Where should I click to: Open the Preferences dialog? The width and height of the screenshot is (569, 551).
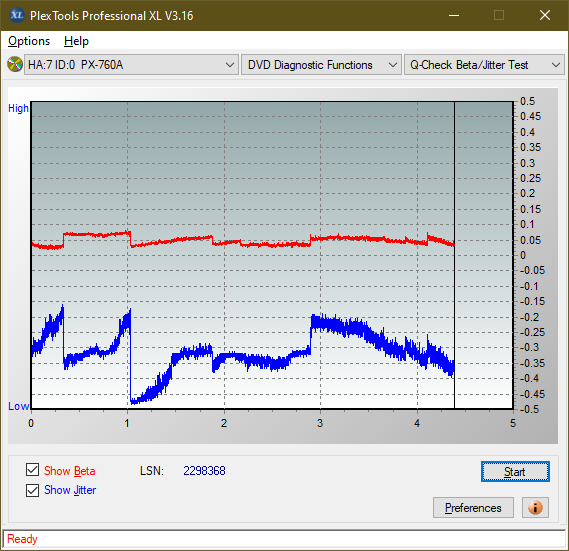pyautogui.click(x=473, y=507)
